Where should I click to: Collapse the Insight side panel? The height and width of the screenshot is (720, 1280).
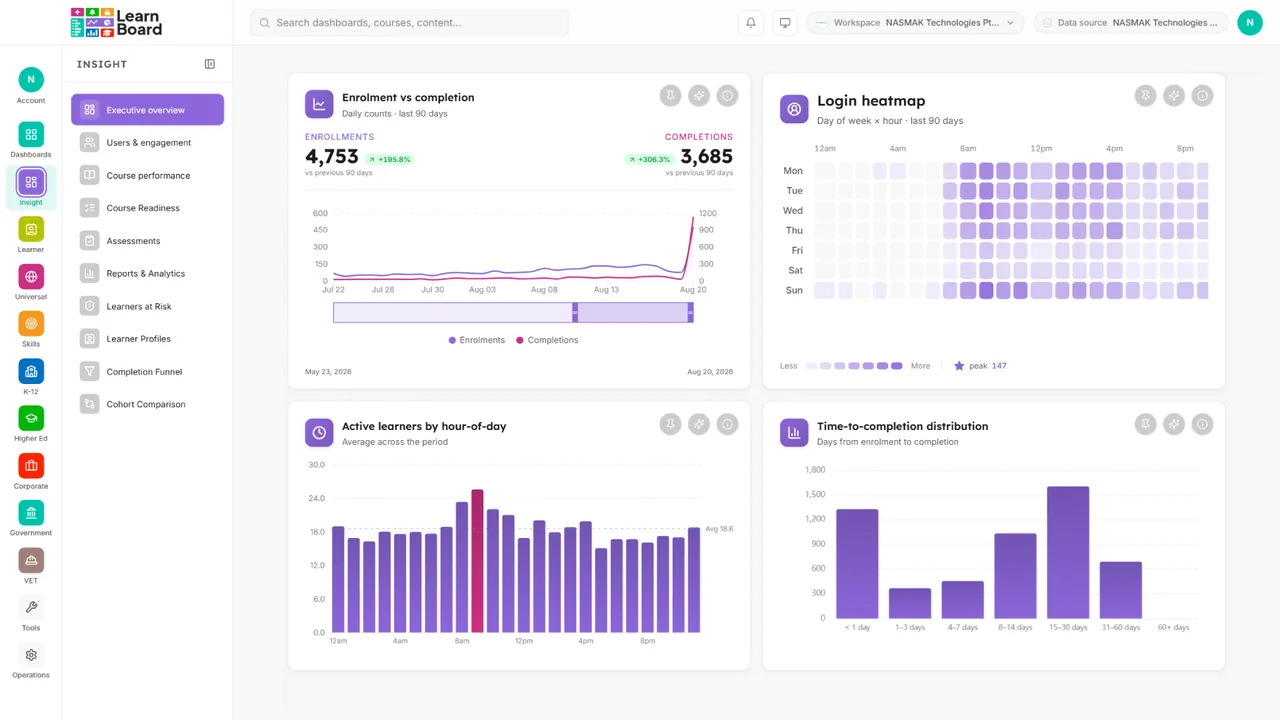coord(210,64)
